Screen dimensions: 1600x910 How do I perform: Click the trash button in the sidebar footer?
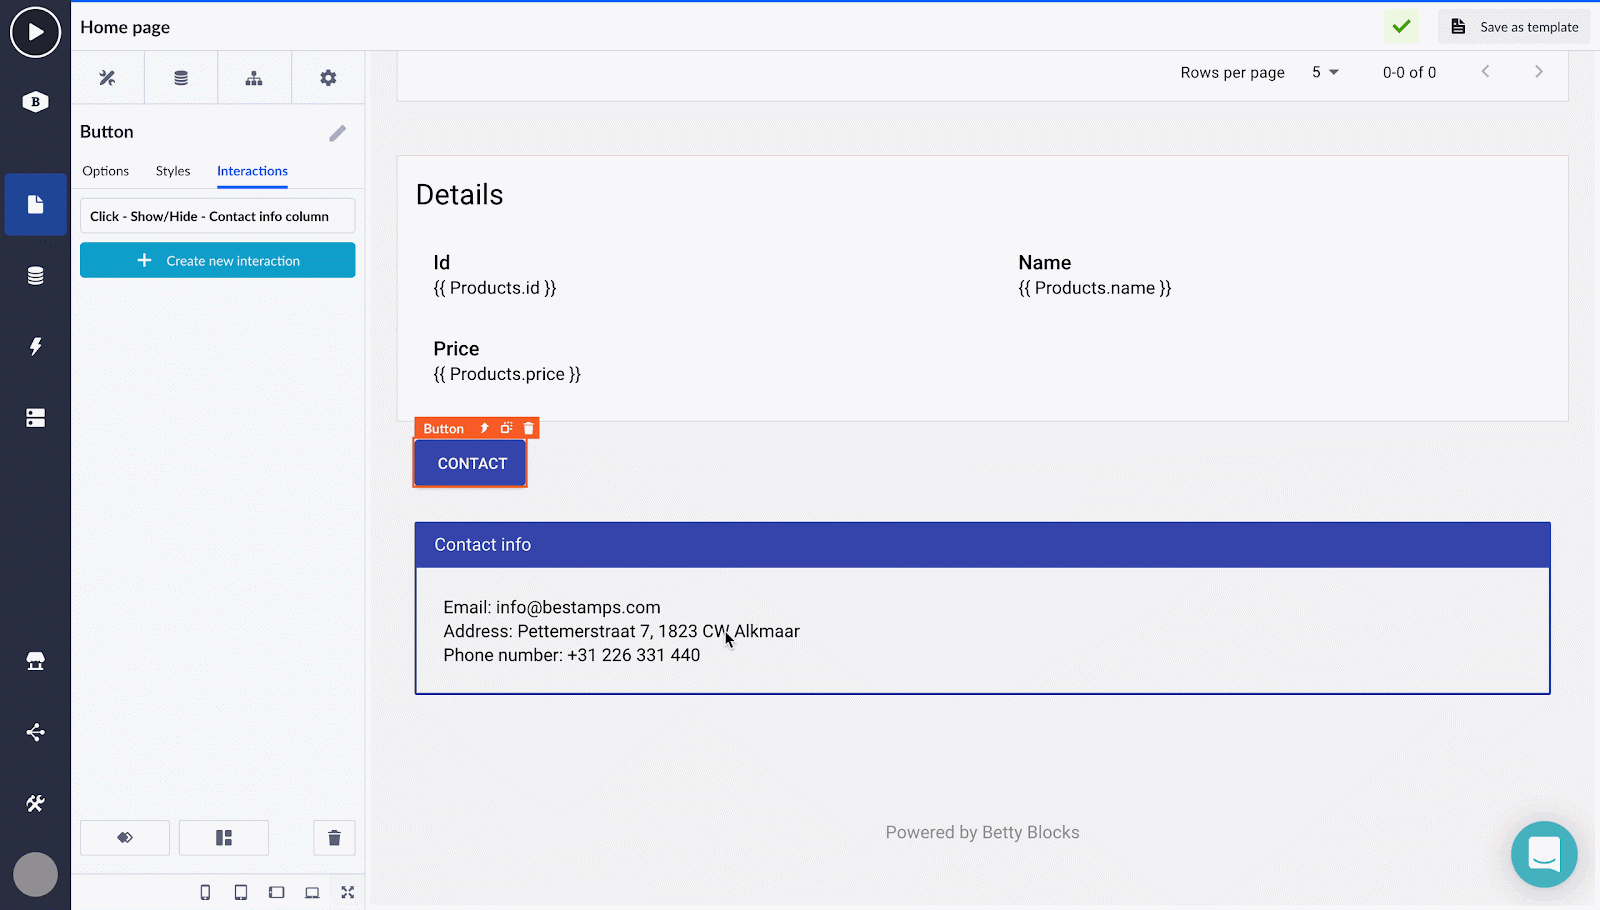tap(334, 838)
